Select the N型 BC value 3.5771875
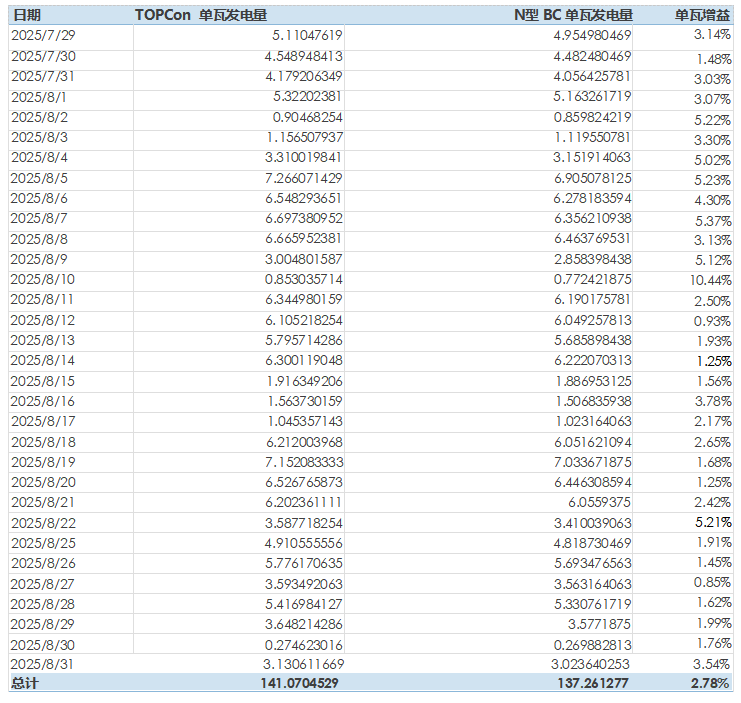The height and width of the screenshot is (703, 741). [597, 623]
